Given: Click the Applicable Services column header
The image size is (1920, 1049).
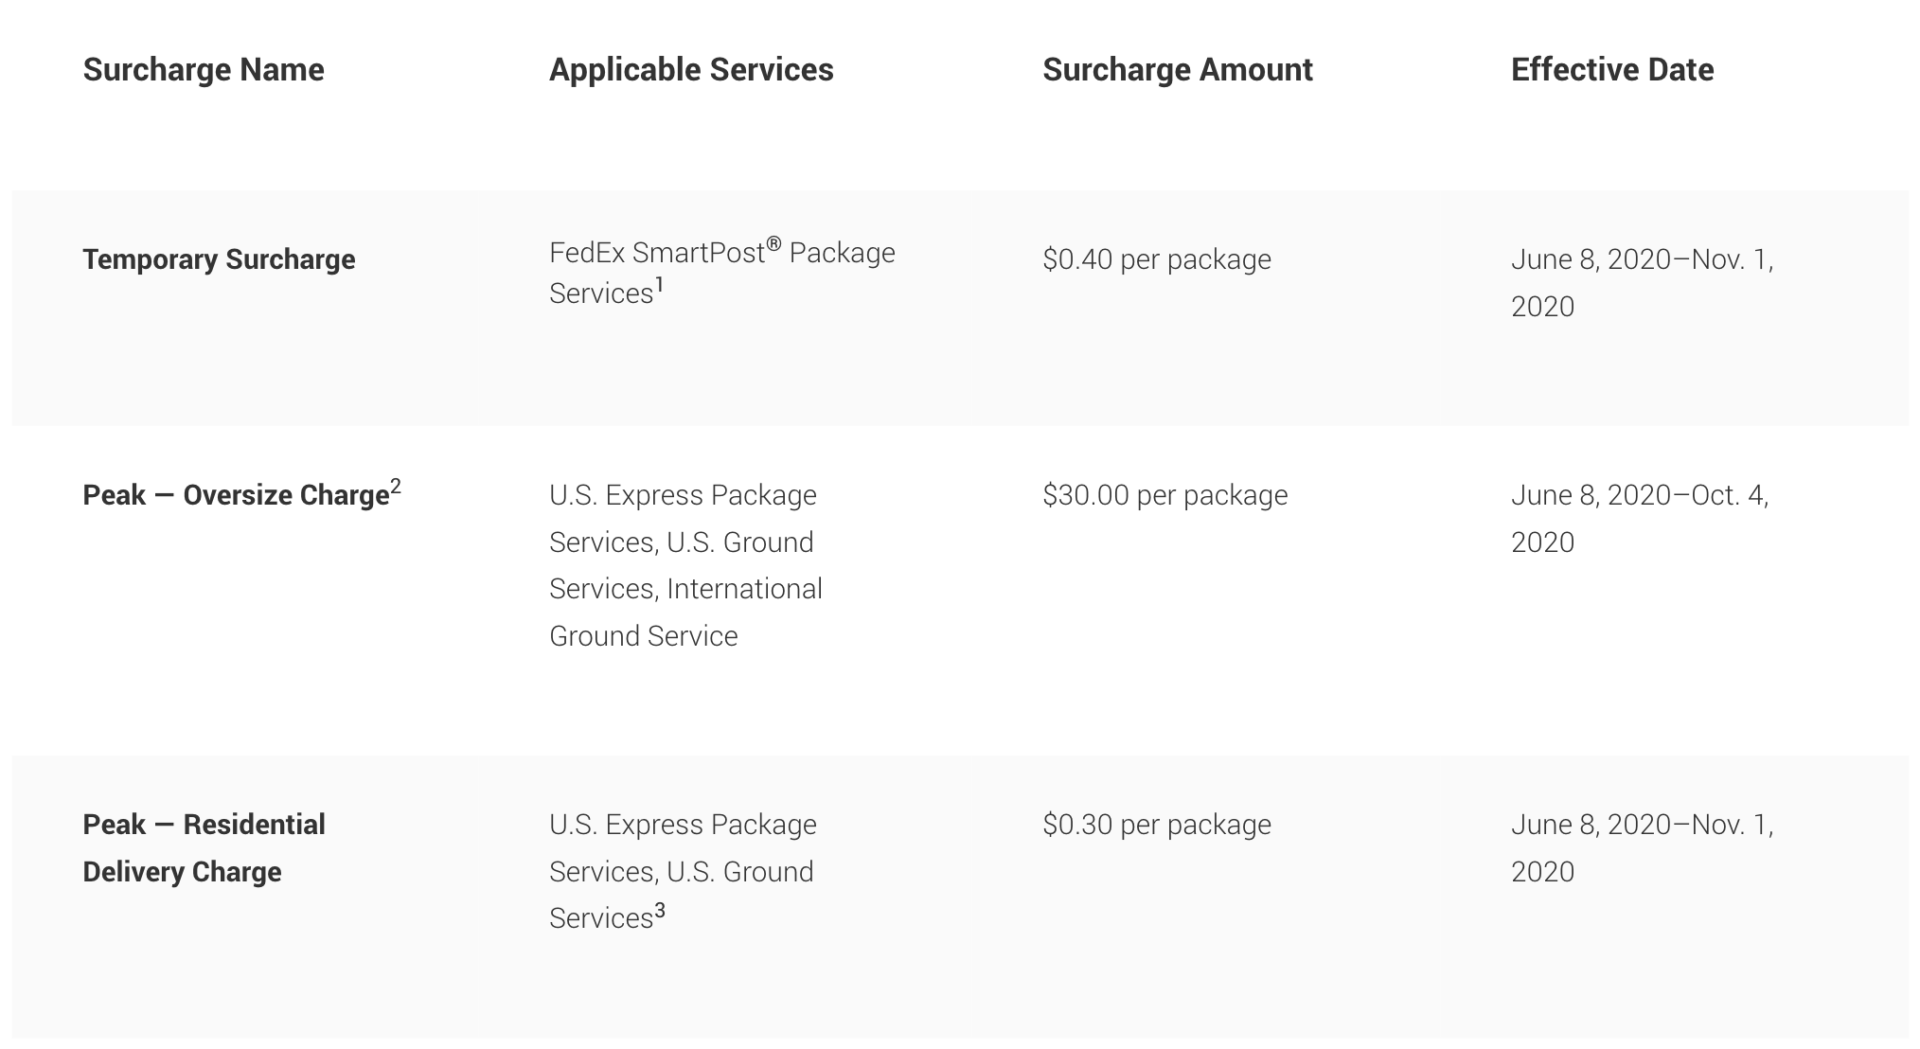Looking at the screenshot, I should click(x=691, y=70).
